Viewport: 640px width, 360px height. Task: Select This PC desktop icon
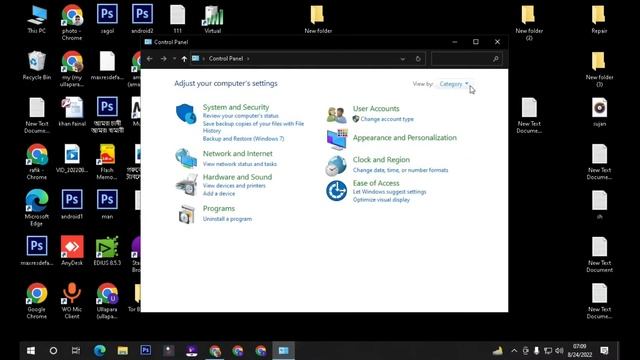tap(37, 20)
